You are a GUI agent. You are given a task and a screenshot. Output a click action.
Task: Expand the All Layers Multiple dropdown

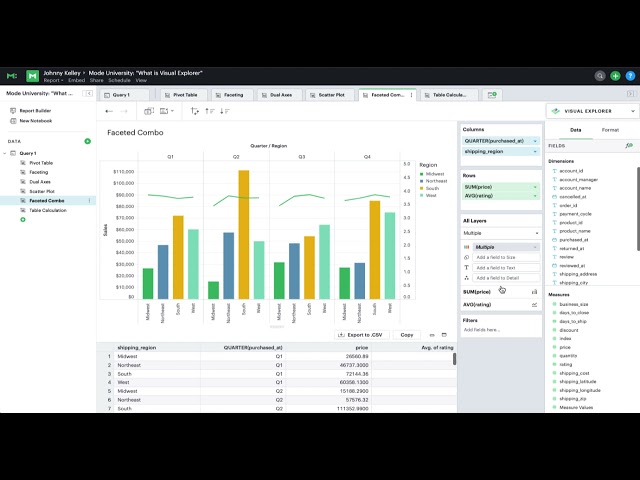coord(501,233)
